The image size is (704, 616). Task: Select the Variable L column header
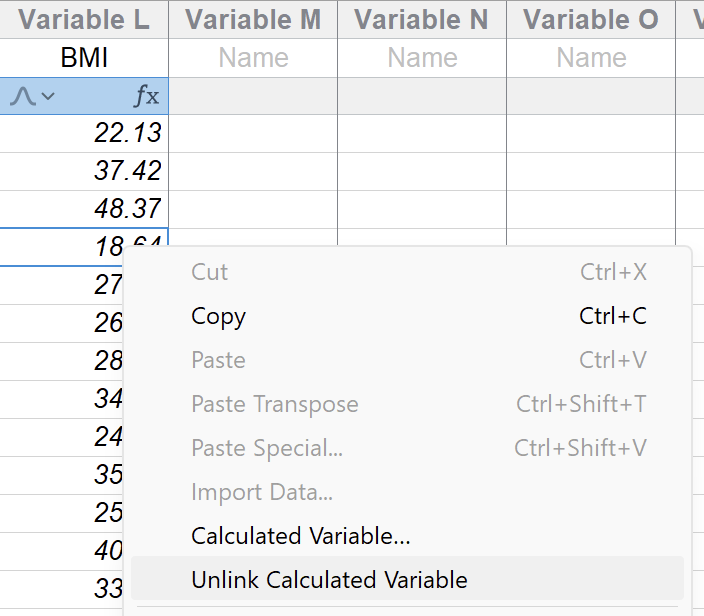pyautogui.click(x=84, y=19)
